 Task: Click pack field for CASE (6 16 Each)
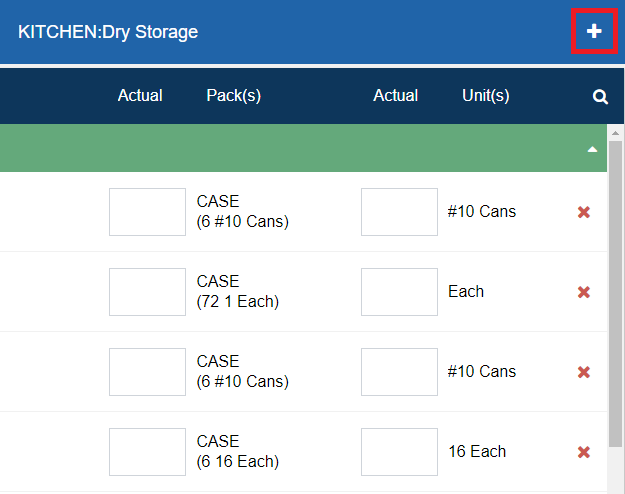point(147,452)
